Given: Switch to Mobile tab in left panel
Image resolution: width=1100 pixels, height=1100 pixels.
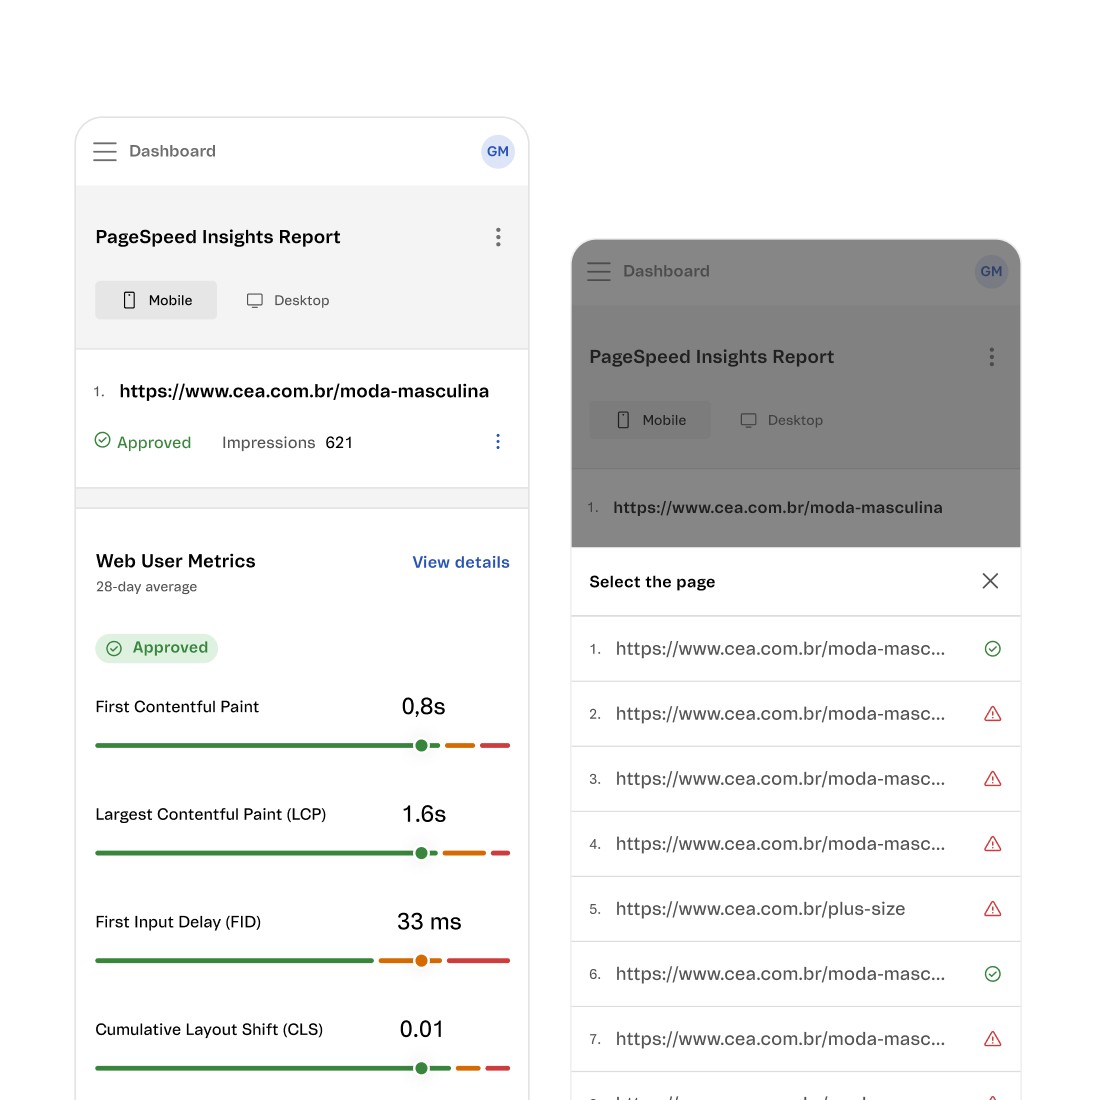Looking at the screenshot, I should 156,300.
